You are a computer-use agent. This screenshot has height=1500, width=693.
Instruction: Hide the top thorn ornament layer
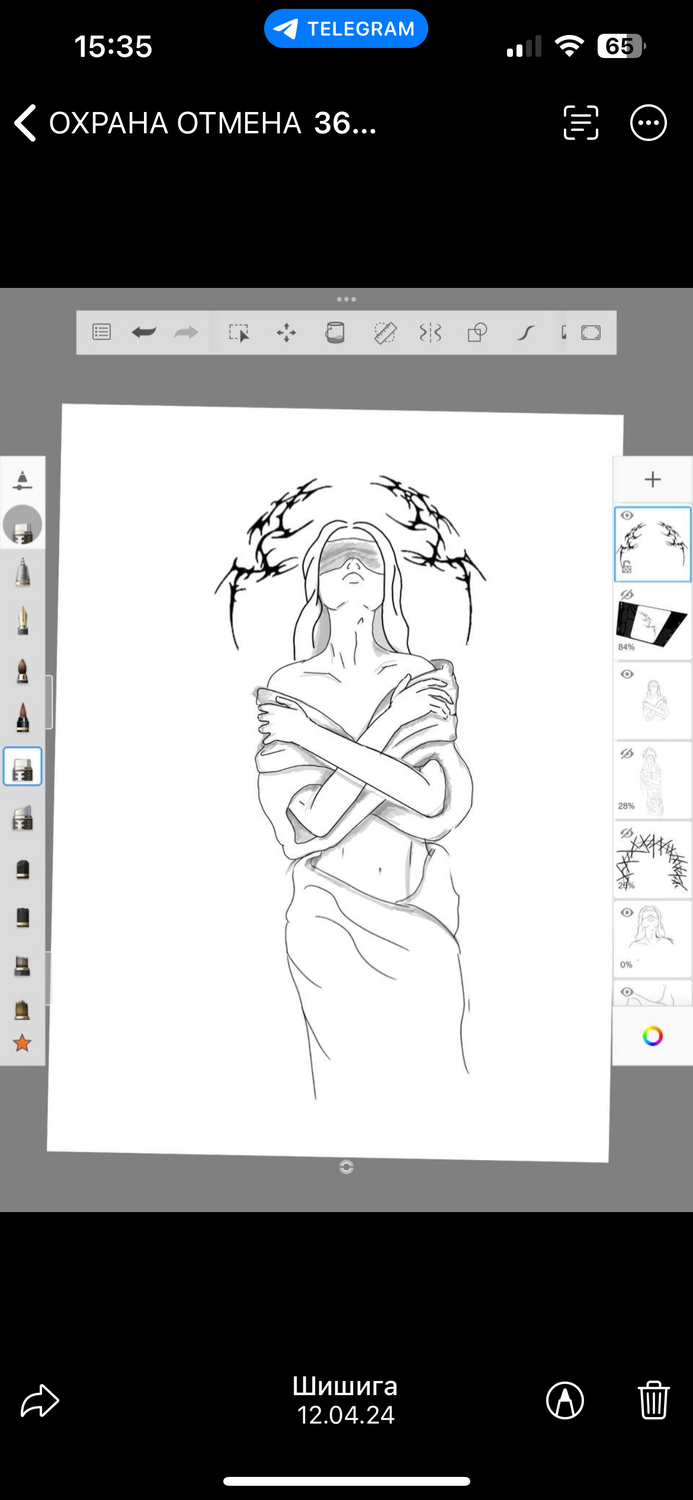click(x=627, y=516)
